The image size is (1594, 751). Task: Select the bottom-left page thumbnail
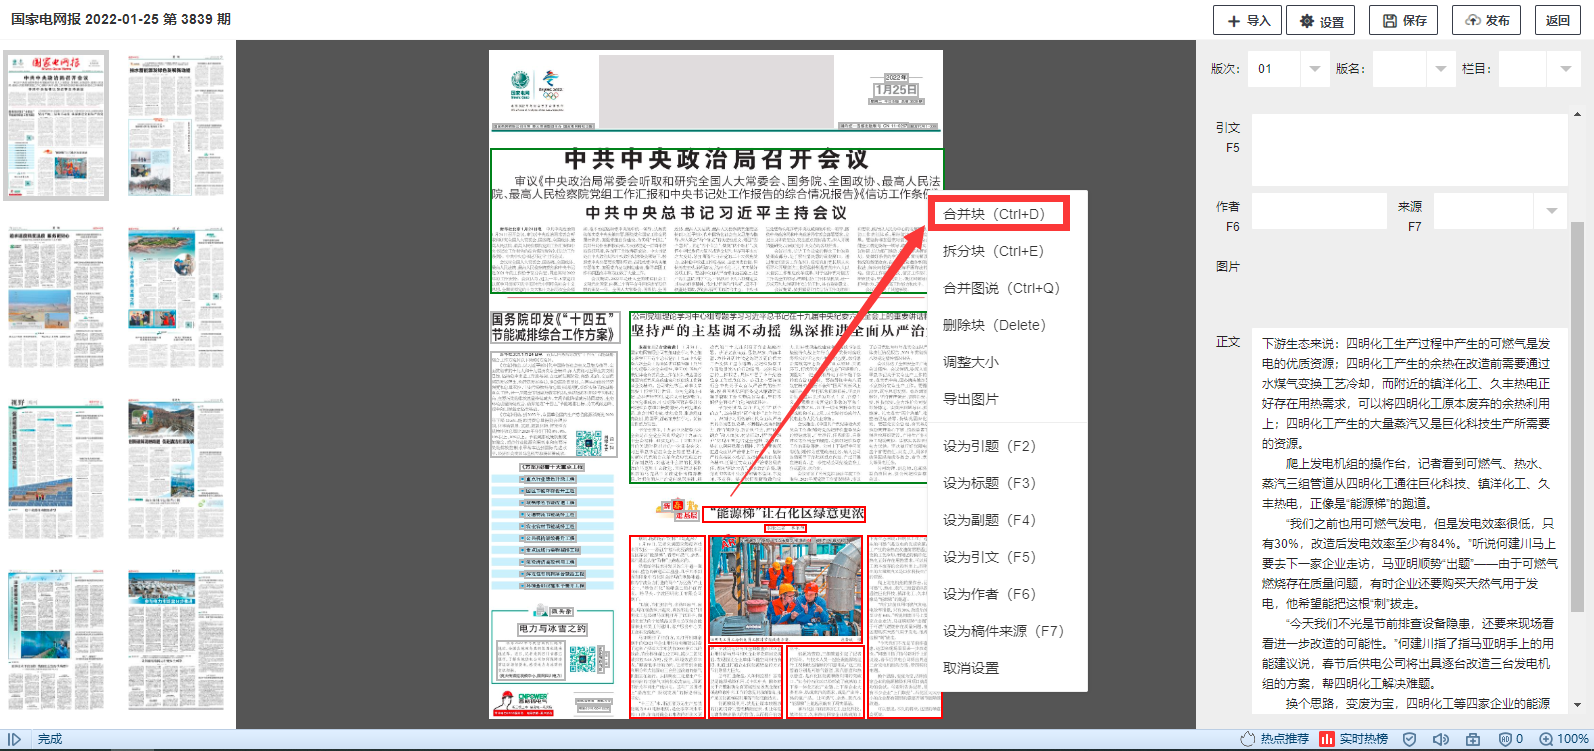click(x=56, y=642)
